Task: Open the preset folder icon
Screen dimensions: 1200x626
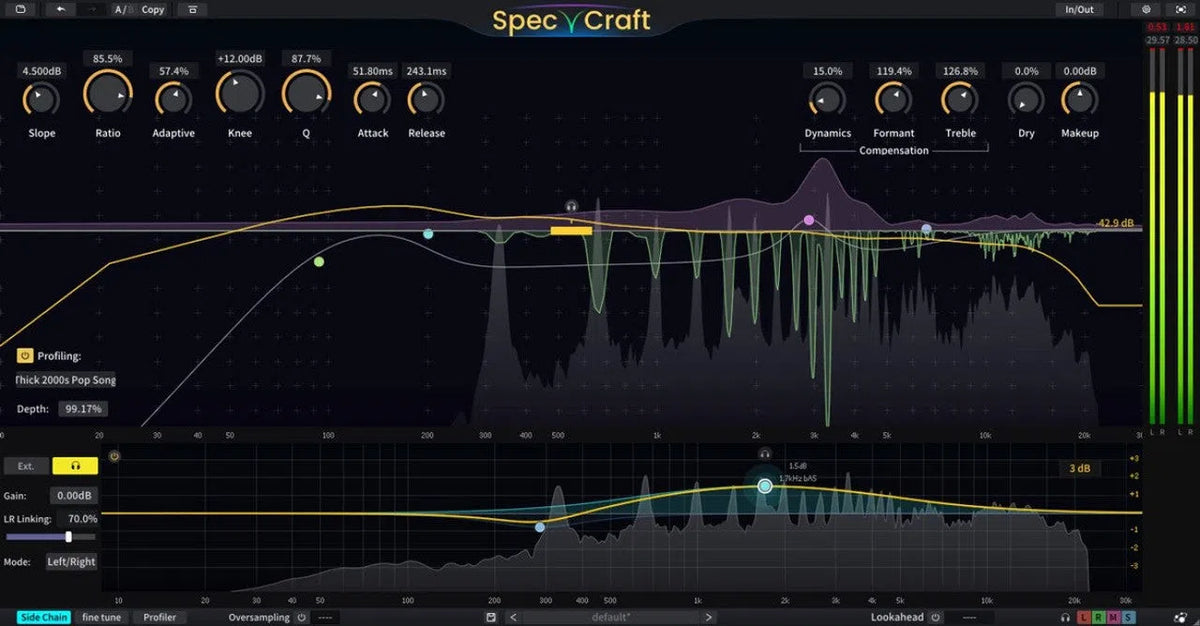Action: (x=21, y=9)
